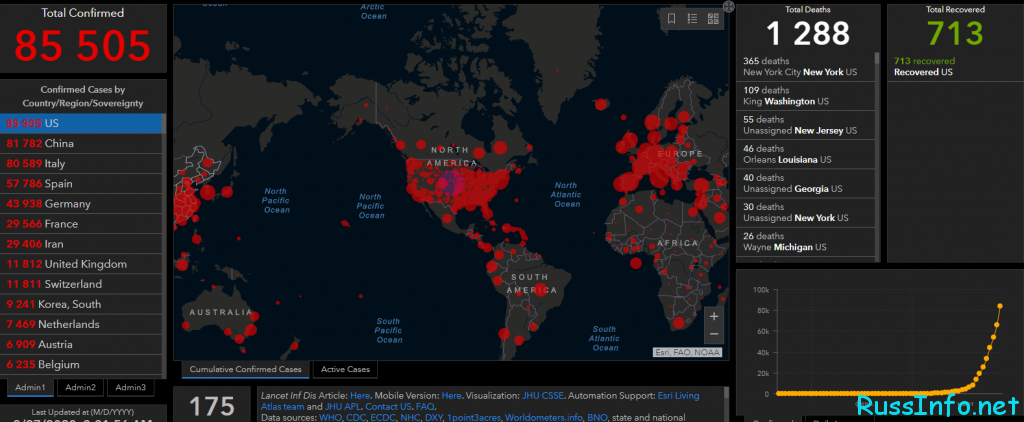Click the last data point on the chart
Screen dimensions: 1024x422
[x=1000, y=306]
